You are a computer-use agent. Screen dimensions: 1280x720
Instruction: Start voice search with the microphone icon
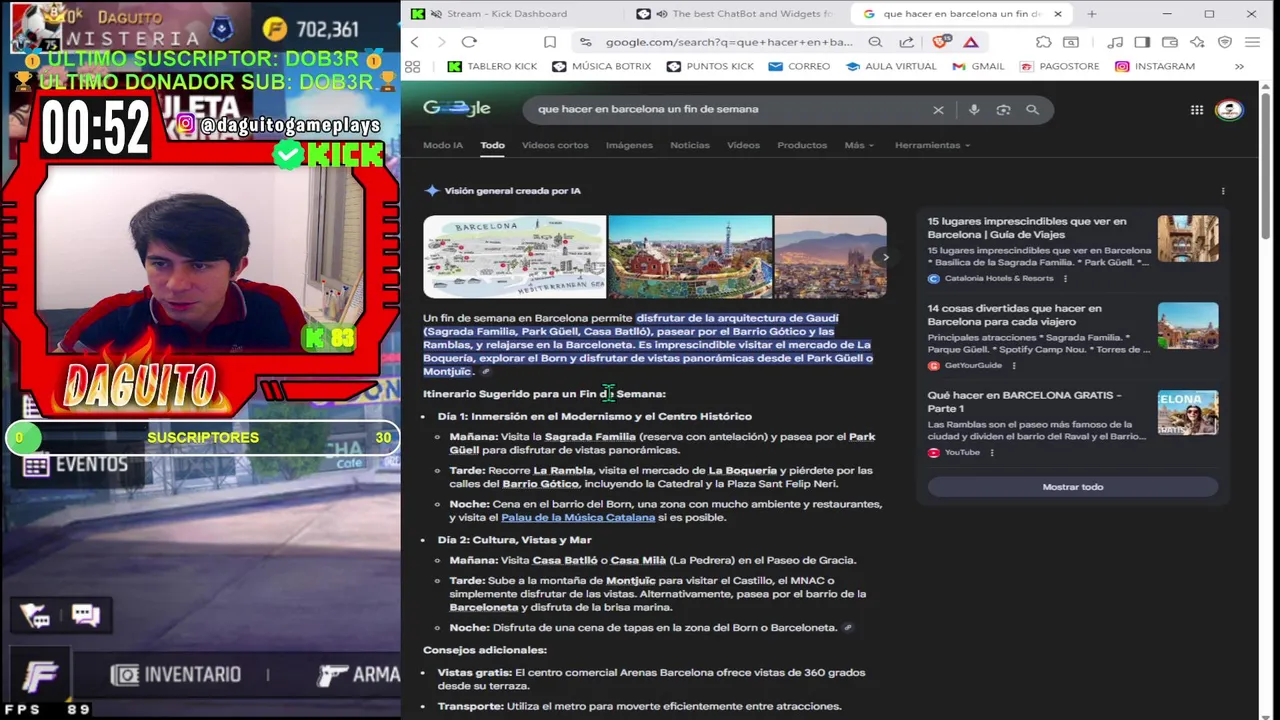coord(974,110)
